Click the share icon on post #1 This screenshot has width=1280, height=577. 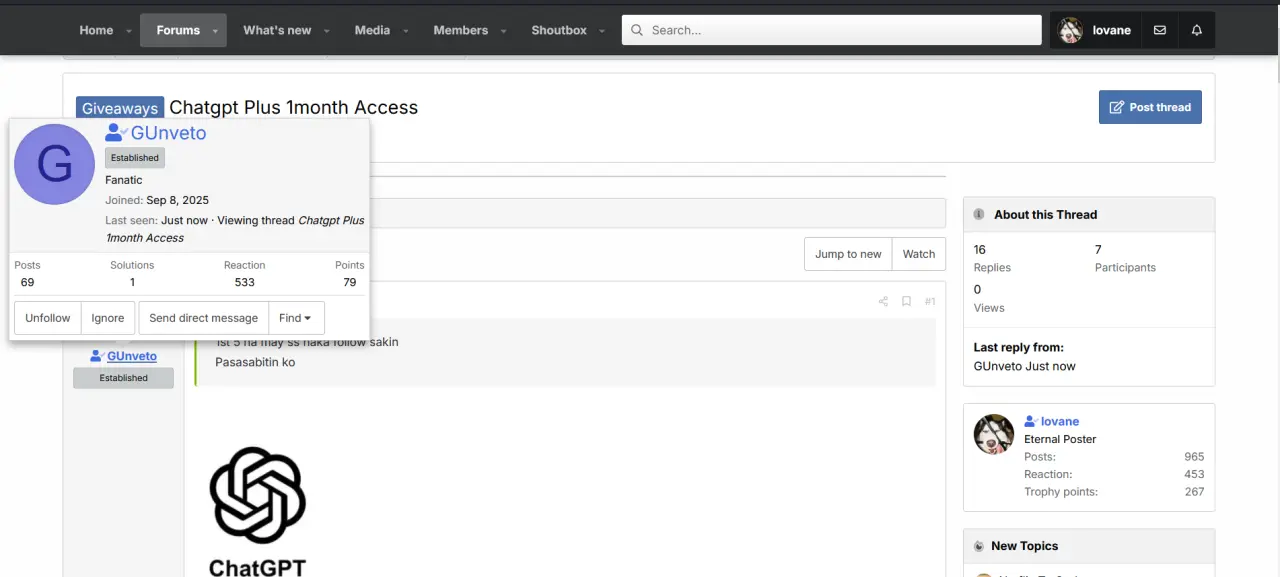pyautogui.click(x=883, y=301)
